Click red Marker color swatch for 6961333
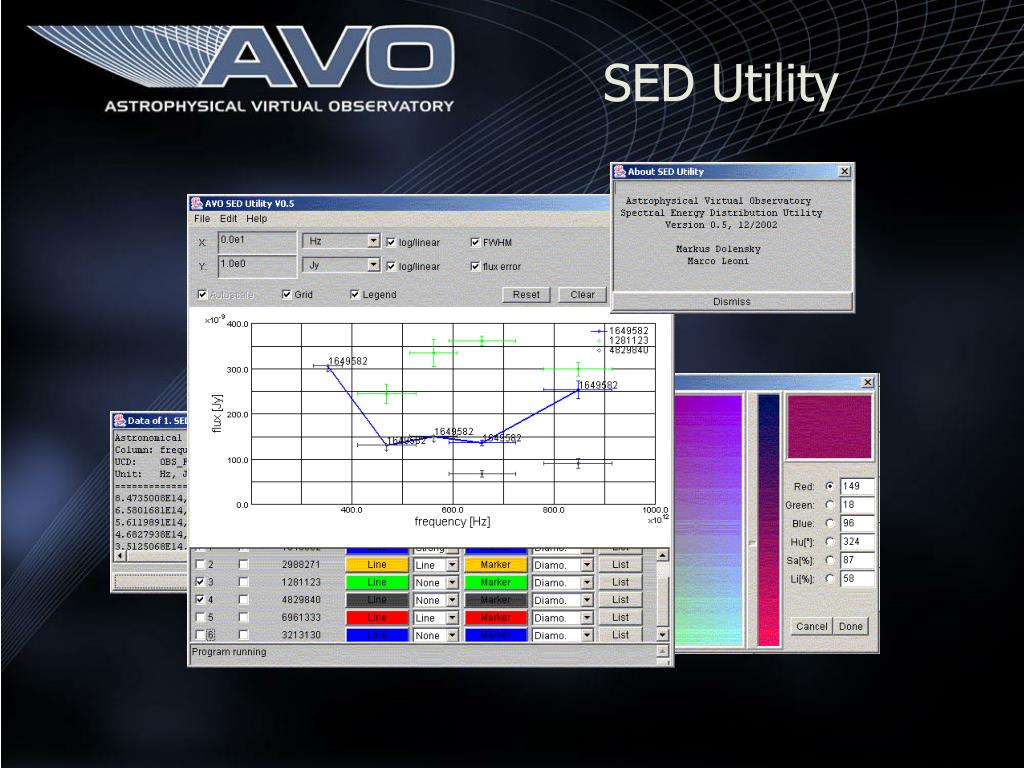The height and width of the screenshot is (768, 1024). click(x=496, y=617)
